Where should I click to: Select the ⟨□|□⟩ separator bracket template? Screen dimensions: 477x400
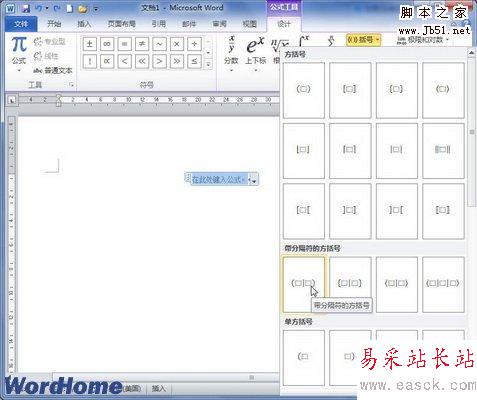tap(396, 284)
